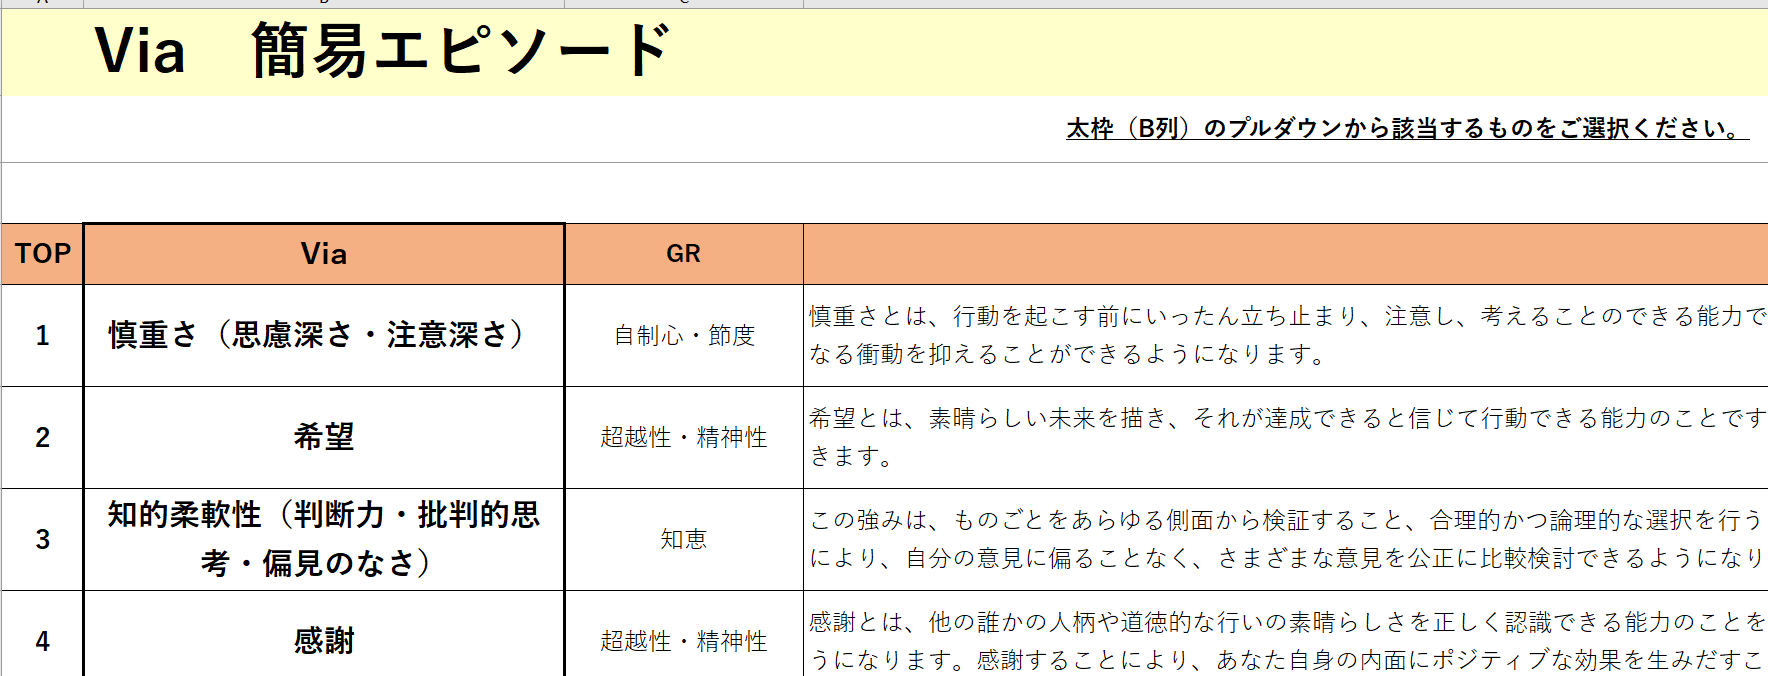
Task: Select the title cell 'Via 簡易エピソード'
Action: pyautogui.click(x=382, y=52)
